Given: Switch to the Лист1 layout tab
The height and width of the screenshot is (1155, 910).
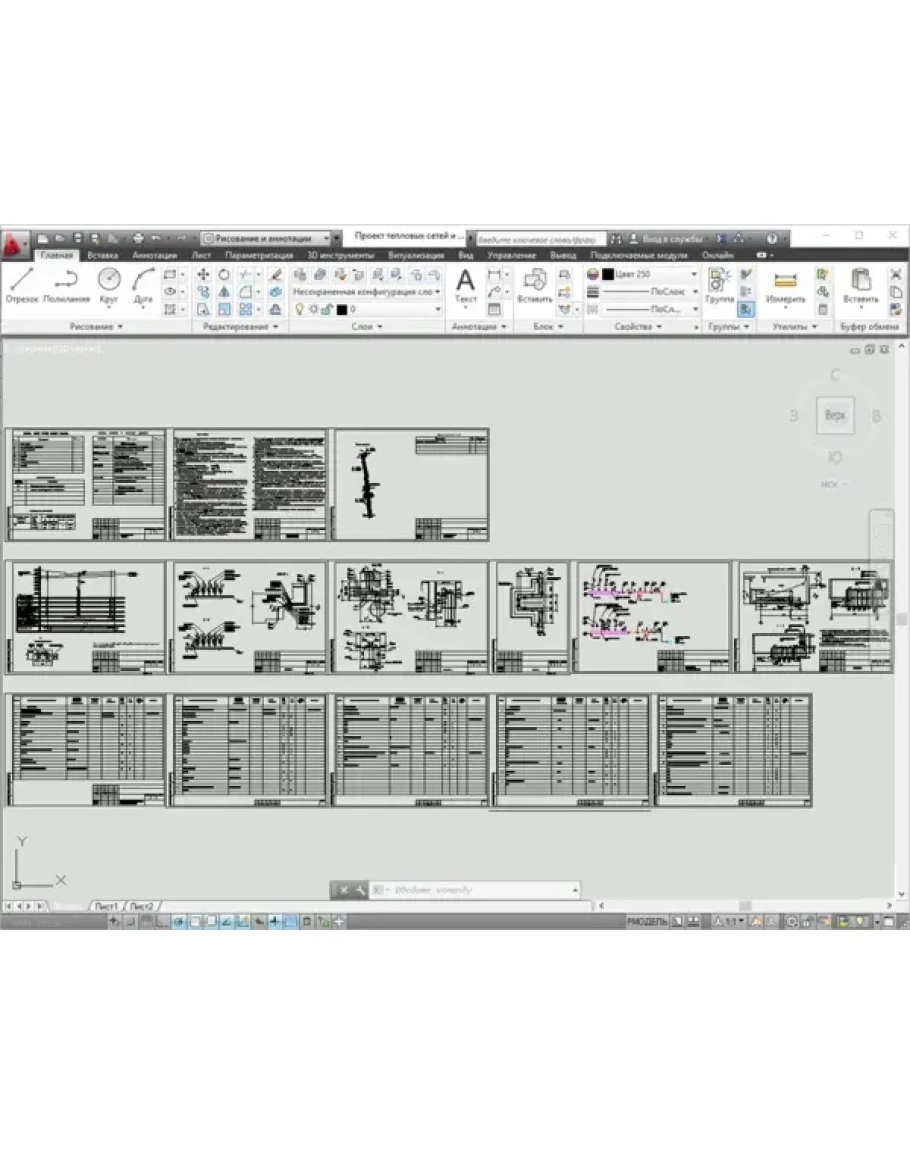Looking at the screenshot, I should [x=106, y=906].
